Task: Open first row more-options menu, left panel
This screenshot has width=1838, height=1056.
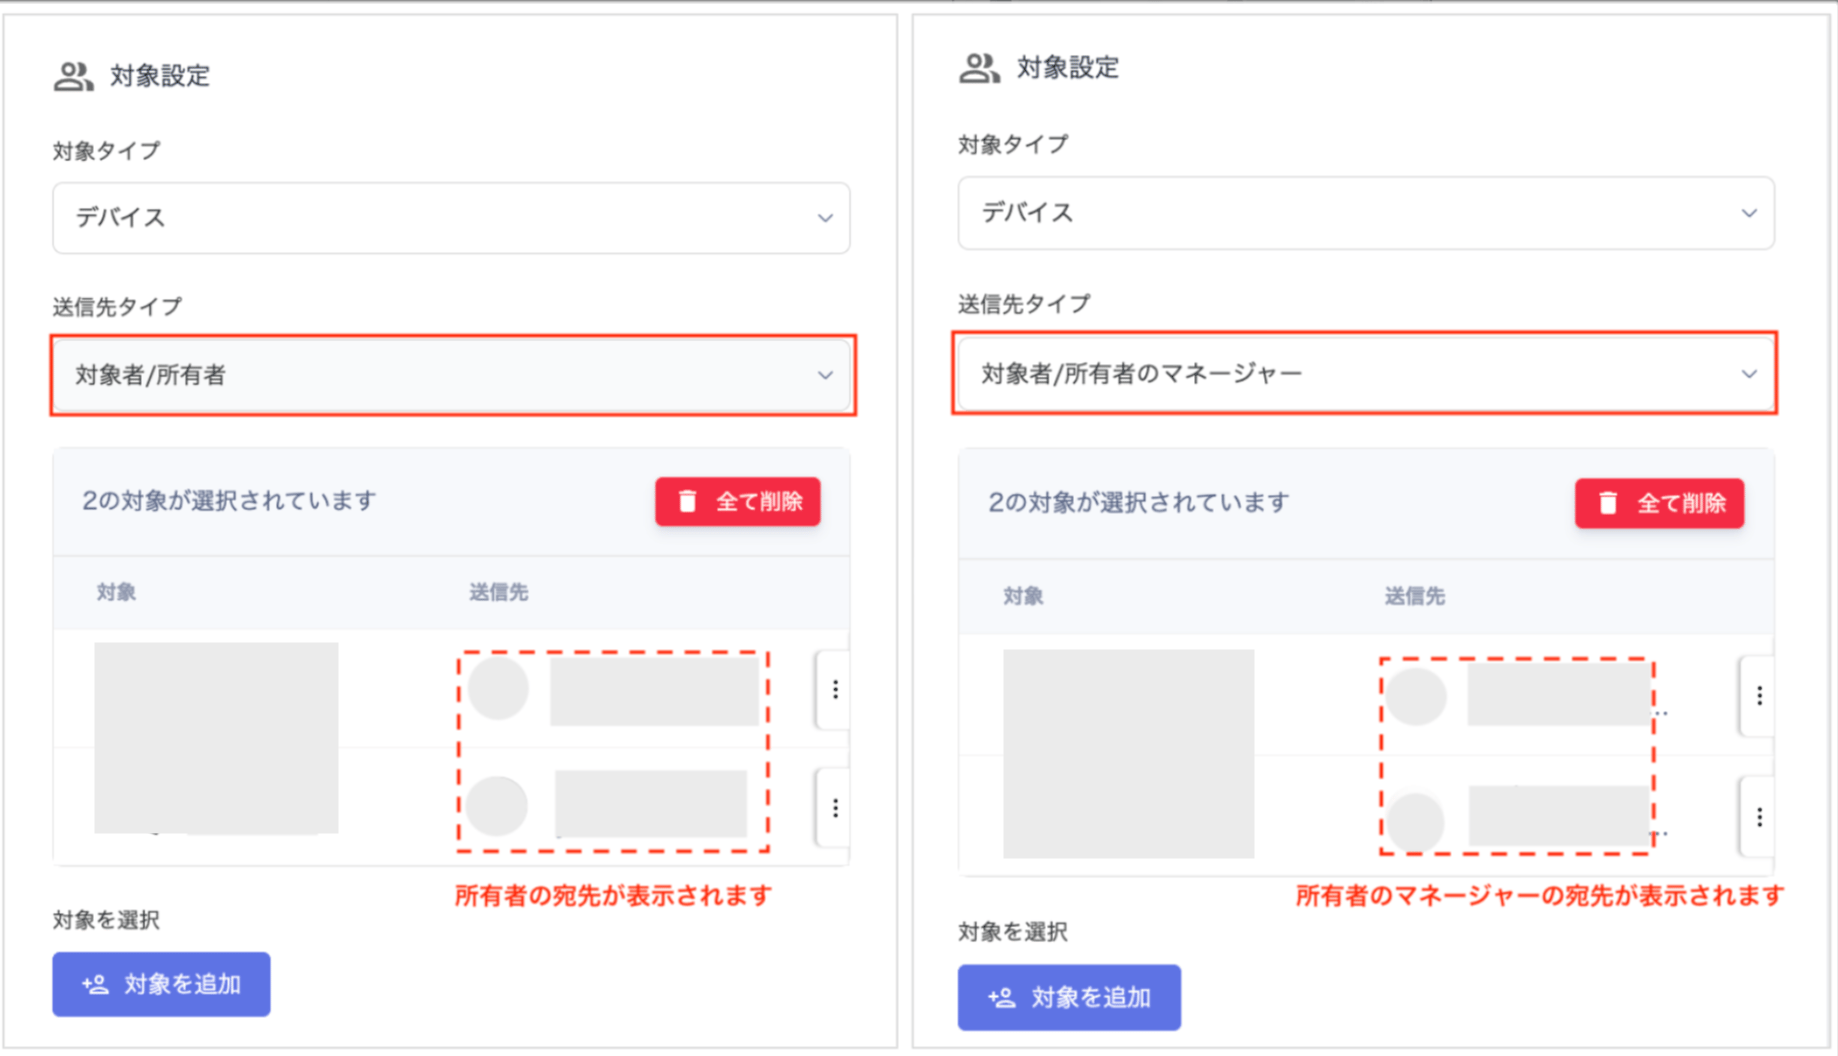Action: 835,690
